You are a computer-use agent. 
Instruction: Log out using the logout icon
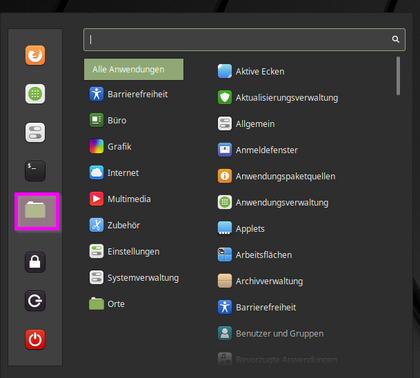coord(35,301)
